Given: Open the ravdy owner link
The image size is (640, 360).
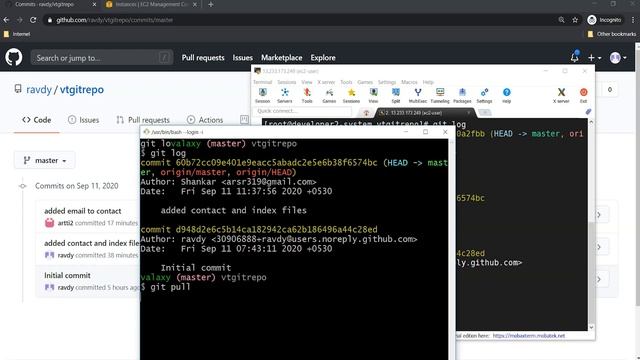Looking at the screenshot, I should [39, 89].
